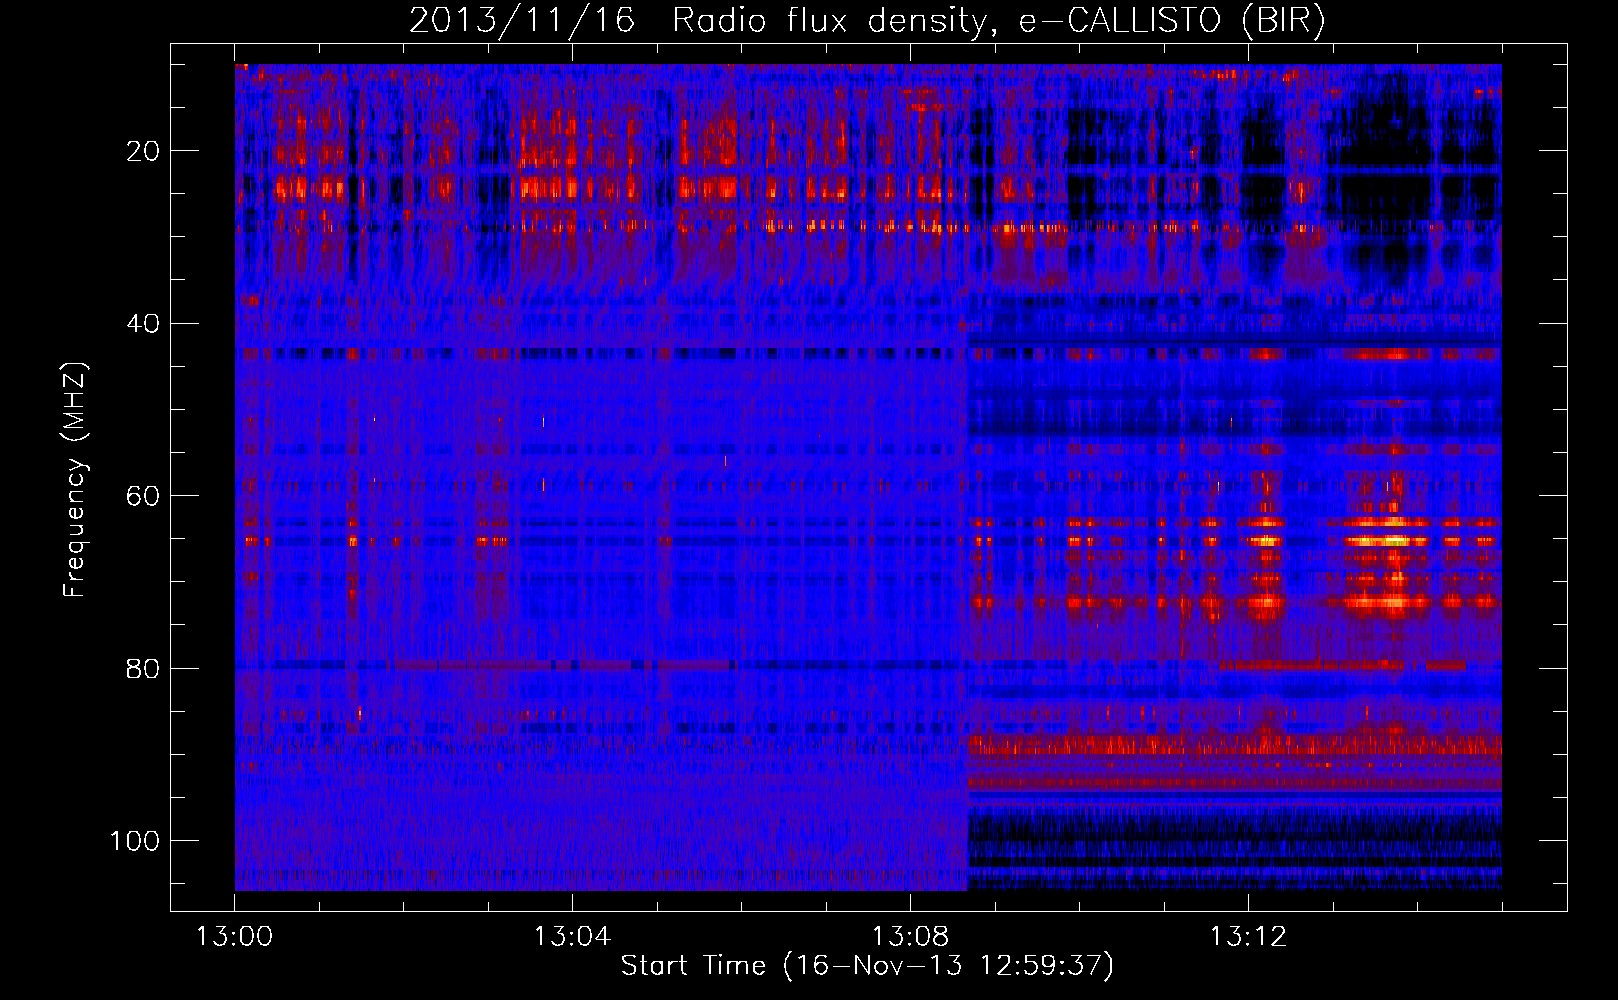Click the plot title "2013/11/16 Radio flux density, e-CALLISTO (BIR)"

tap(867, 21)
